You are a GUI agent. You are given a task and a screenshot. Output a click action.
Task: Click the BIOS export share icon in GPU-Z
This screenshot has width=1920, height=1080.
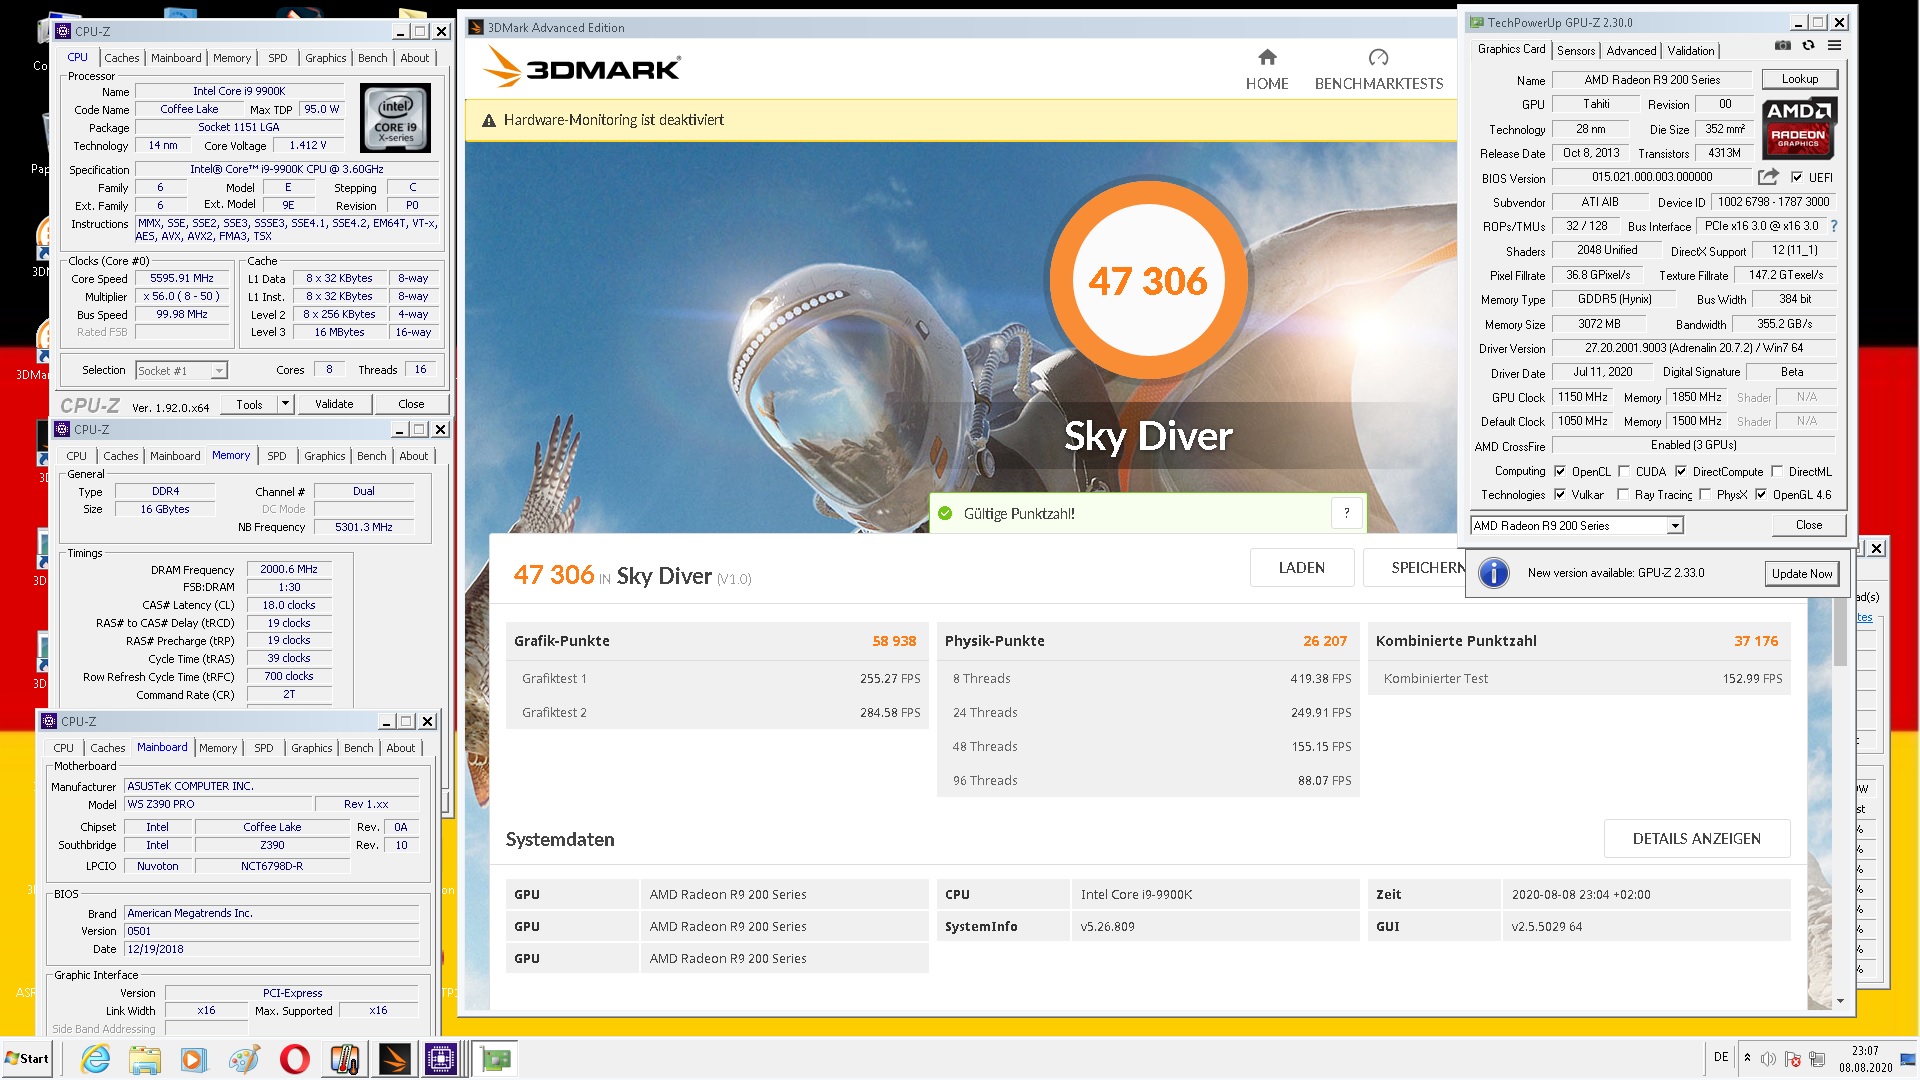(x=1768, y=177)
